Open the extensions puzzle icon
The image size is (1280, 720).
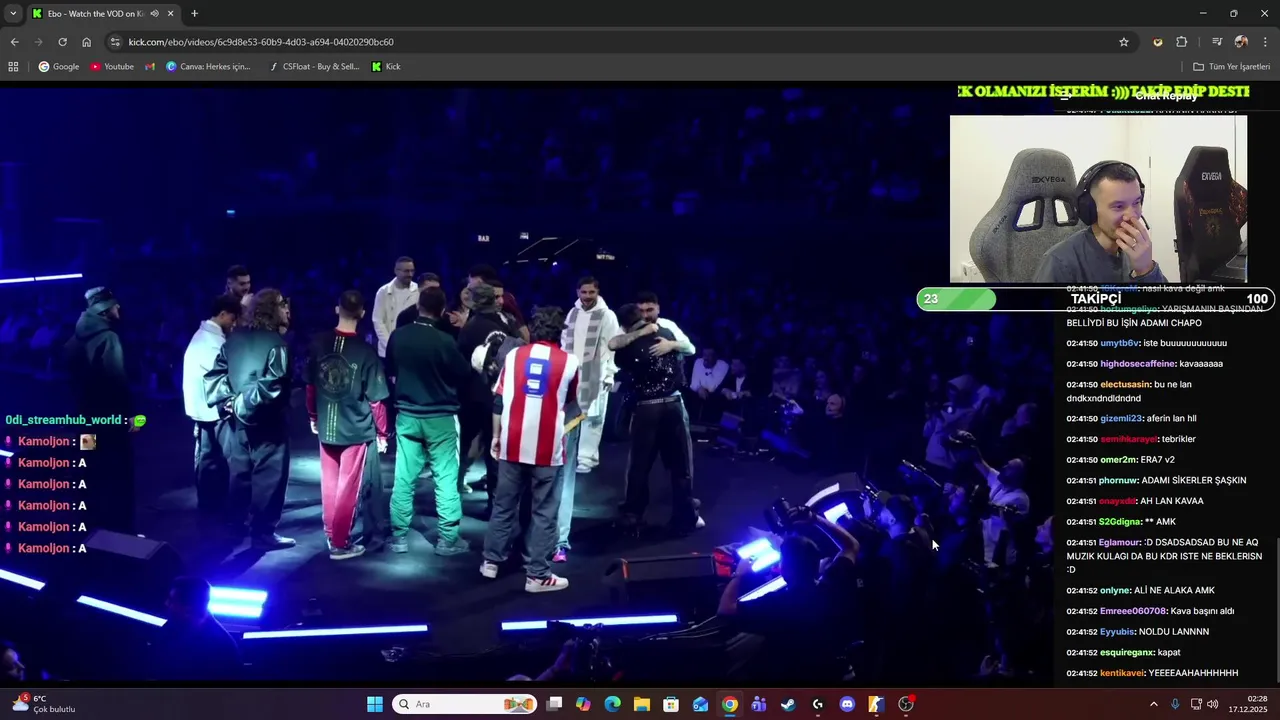[1182, 42]
